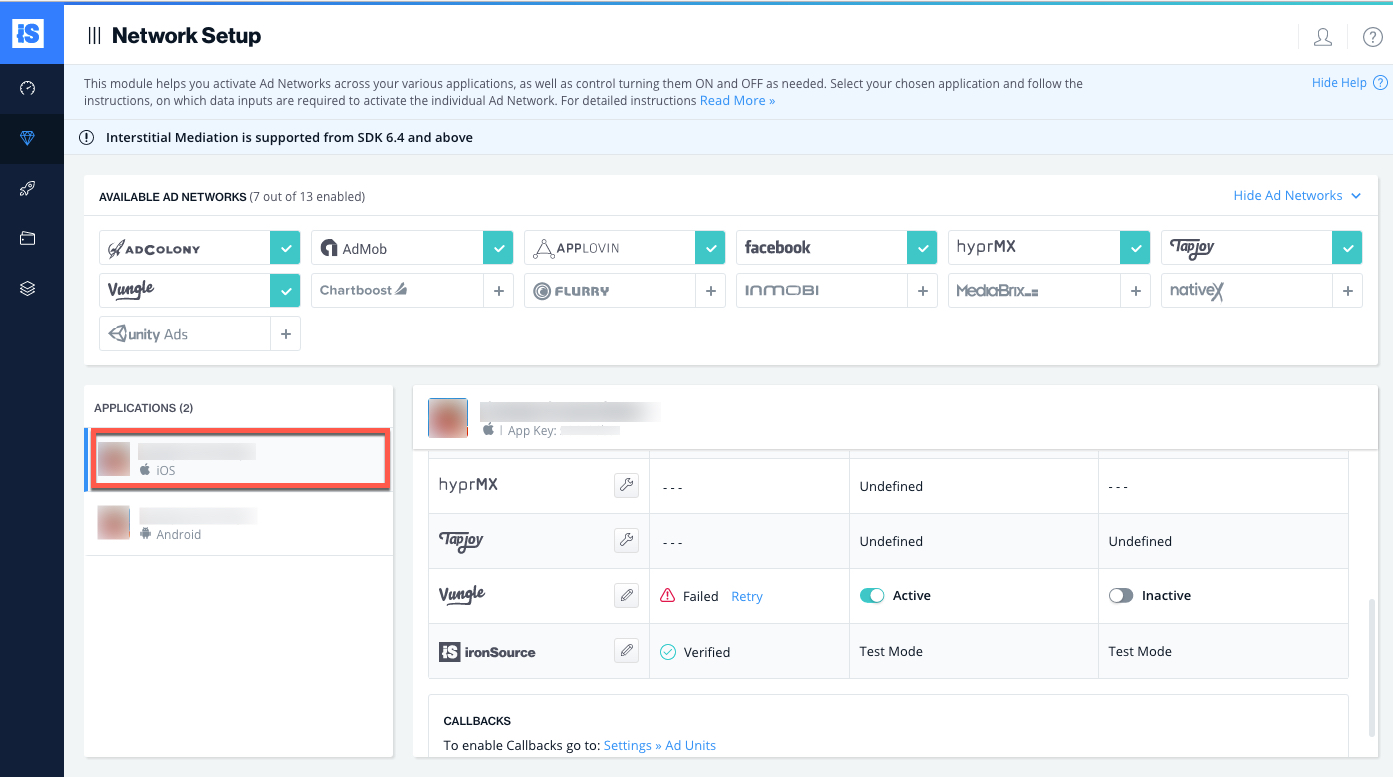Click the Read More link in the description

point(737,100)
